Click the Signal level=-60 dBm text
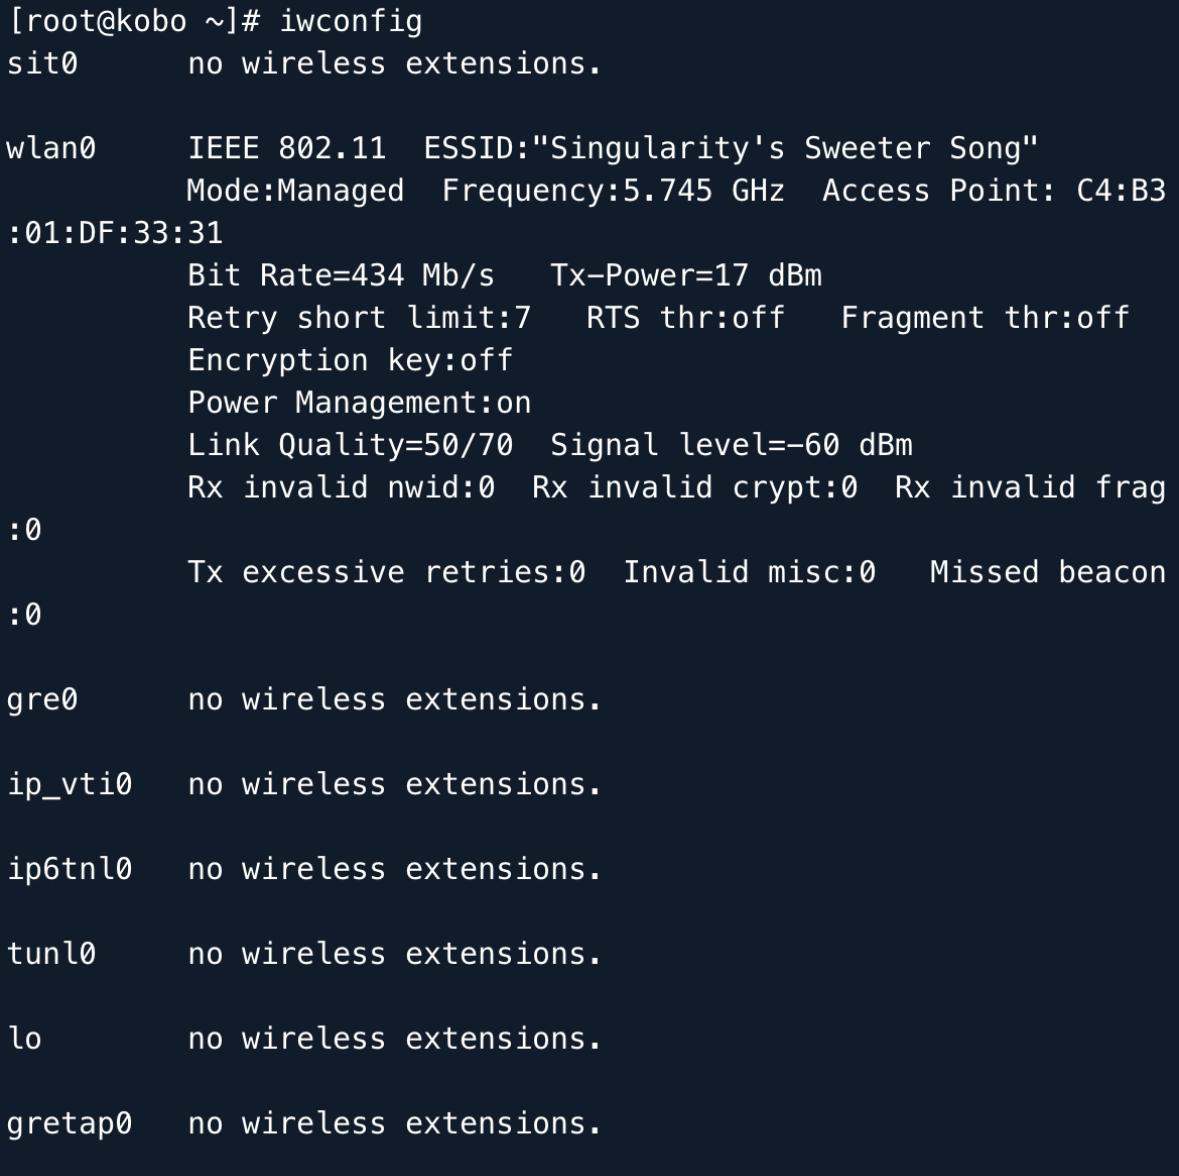This screenshot has width=1179, height=1176. click(x=731, y=445)
